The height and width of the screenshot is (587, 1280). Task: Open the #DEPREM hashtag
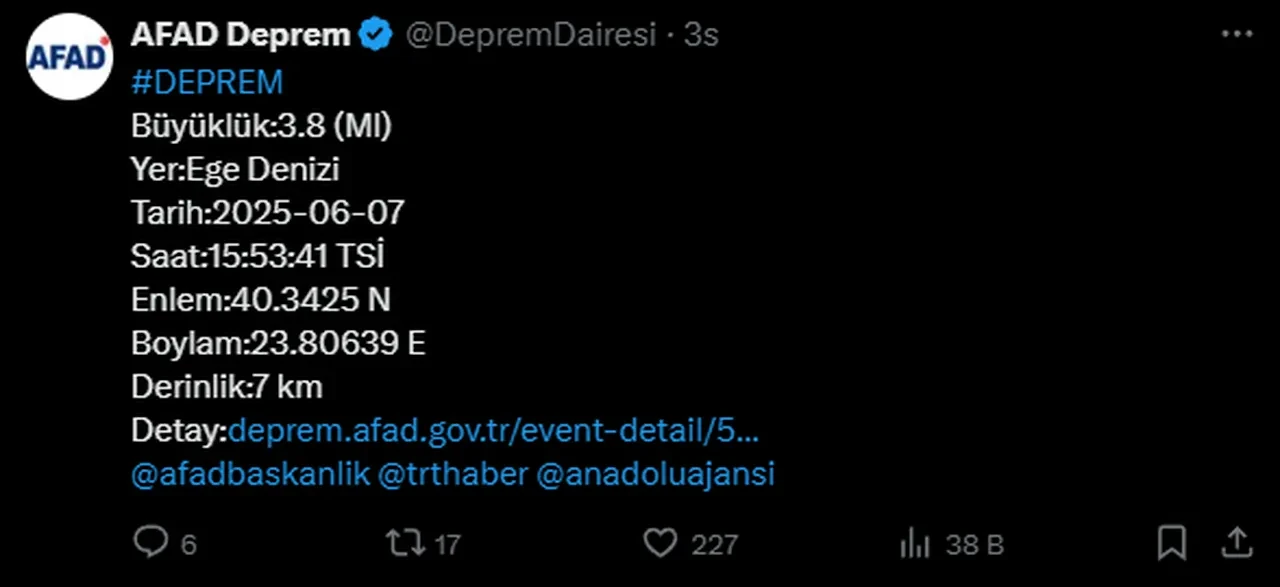coord(207,82)
